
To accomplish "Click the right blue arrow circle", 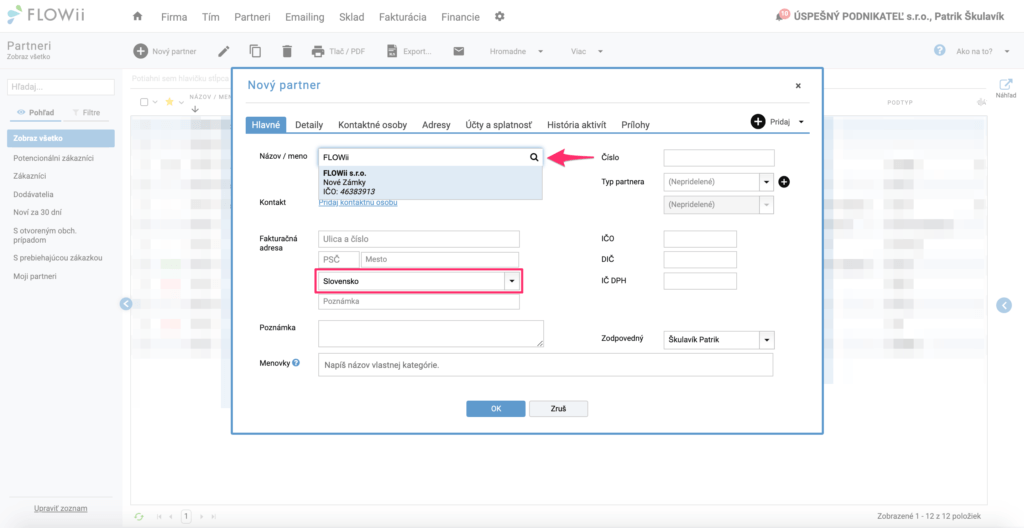I will click(x=1003, y=304).
